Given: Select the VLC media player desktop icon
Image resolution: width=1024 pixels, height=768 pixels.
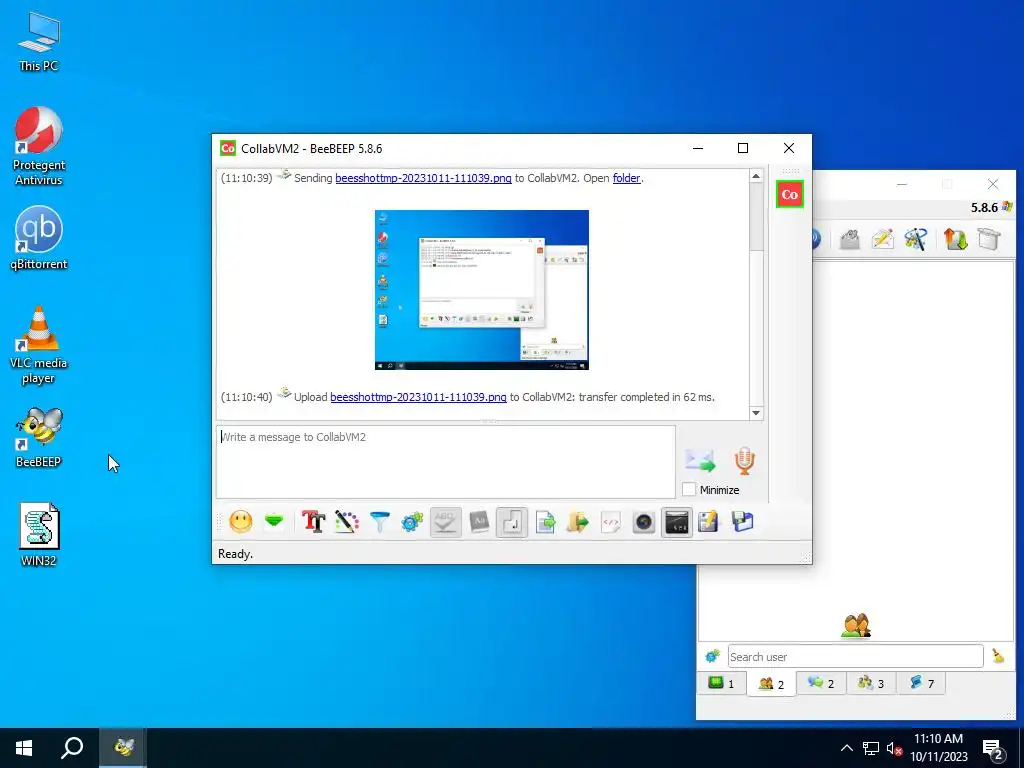Looking at the screenshot, I should (39, 345).
